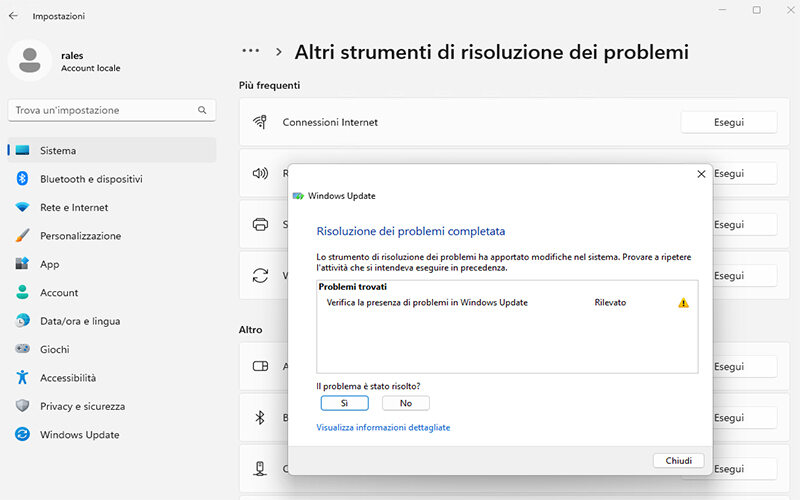Click the webcam troubleshooter row icon
800x500 pixels.
click(260, 468)
